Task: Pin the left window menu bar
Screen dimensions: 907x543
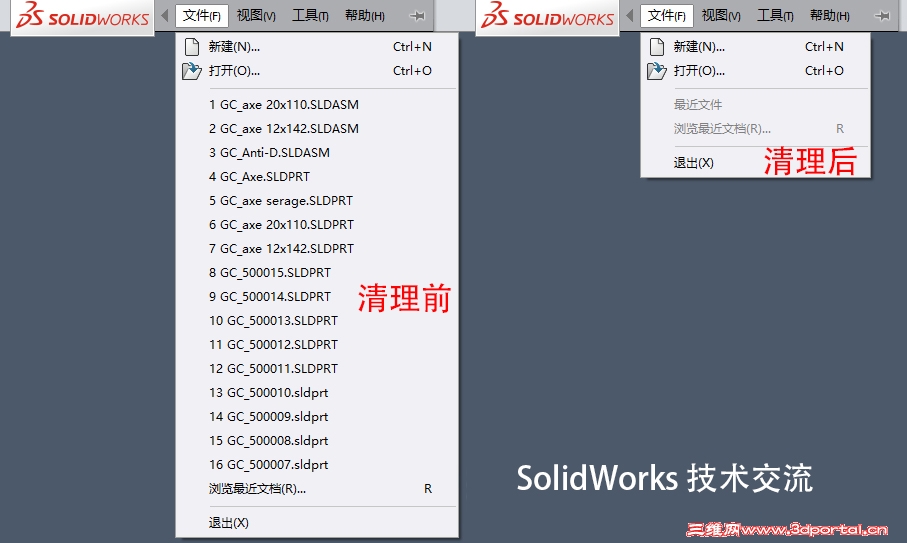Action: 417,16
